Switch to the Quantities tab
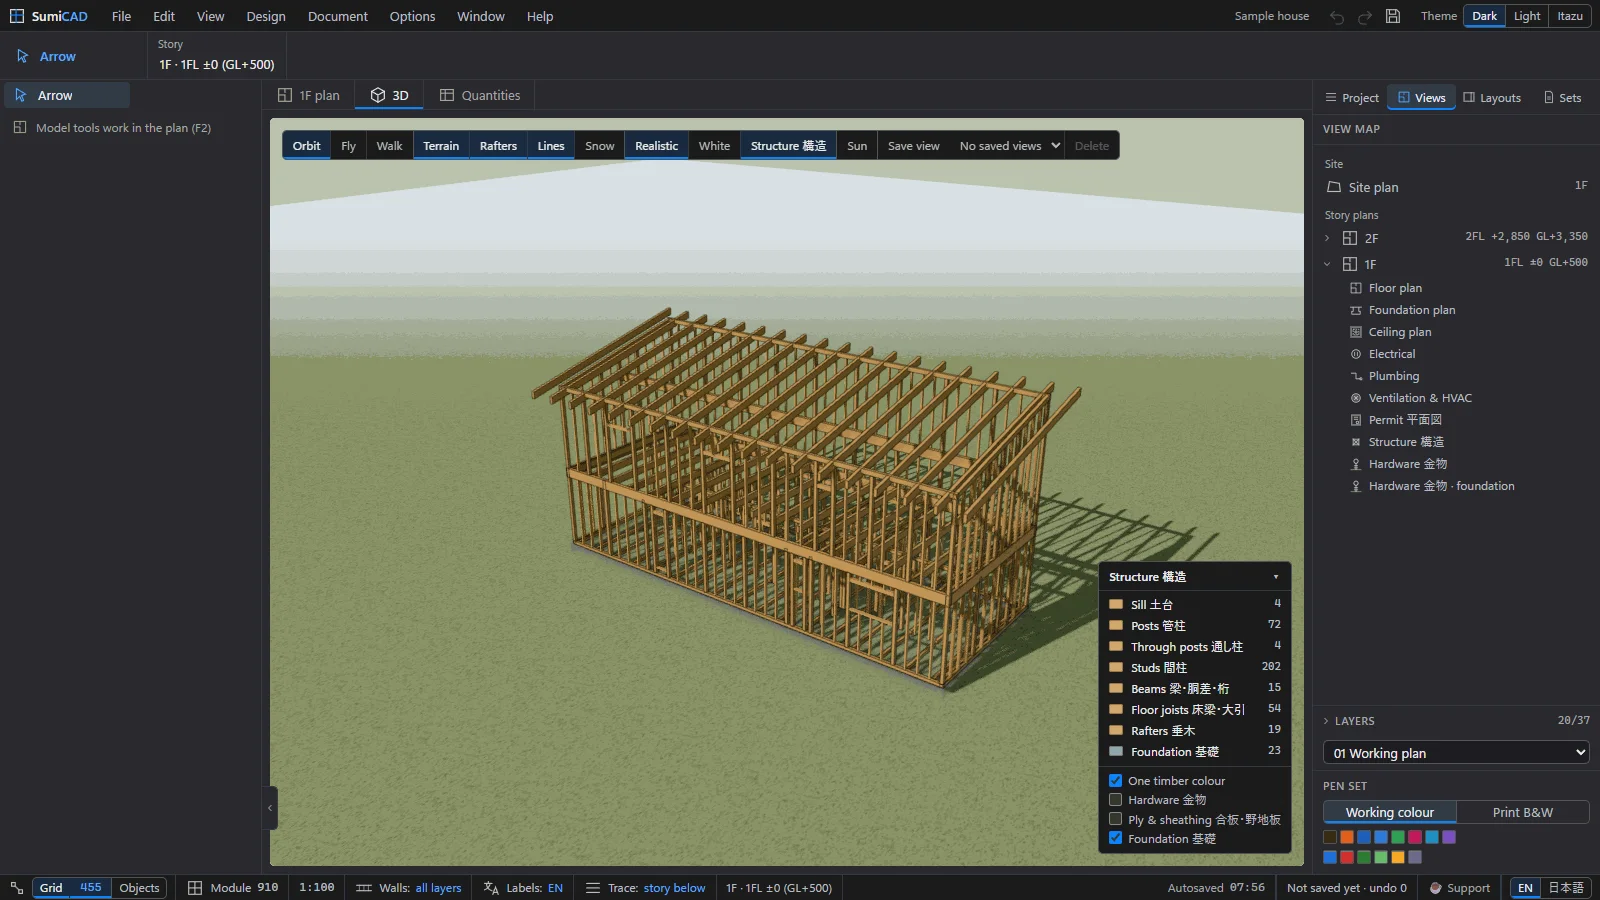Image resolution: width=1600 pixels, height=900 pixels. [x=480, y=95]
